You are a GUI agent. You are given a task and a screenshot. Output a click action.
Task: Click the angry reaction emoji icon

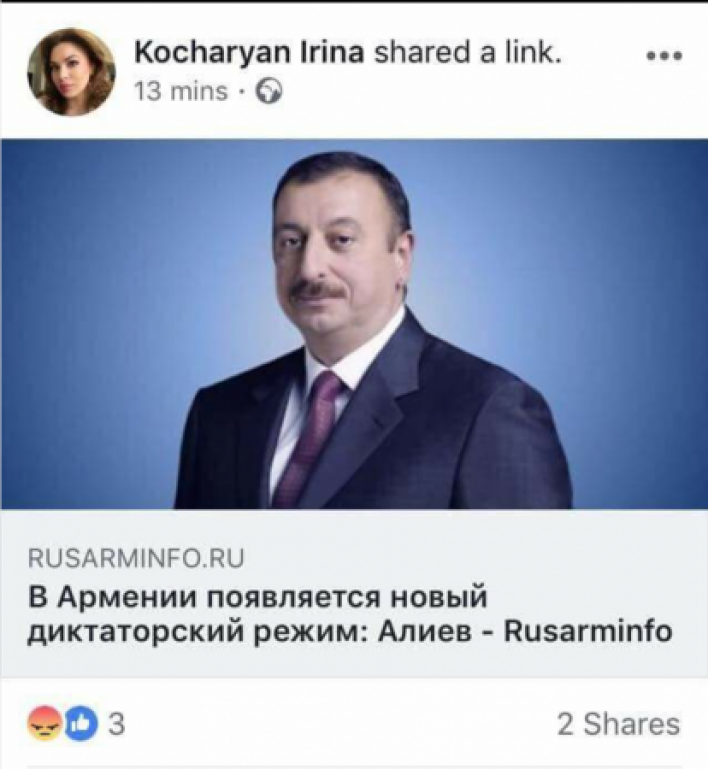[45, 723]
